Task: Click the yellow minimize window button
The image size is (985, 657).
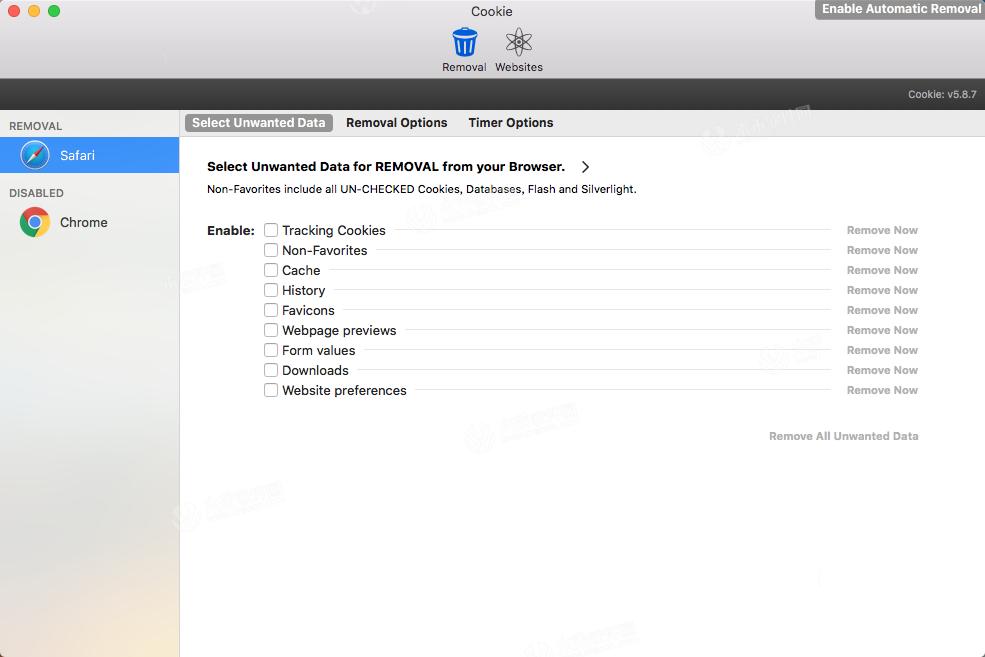Action: point(34,11)
